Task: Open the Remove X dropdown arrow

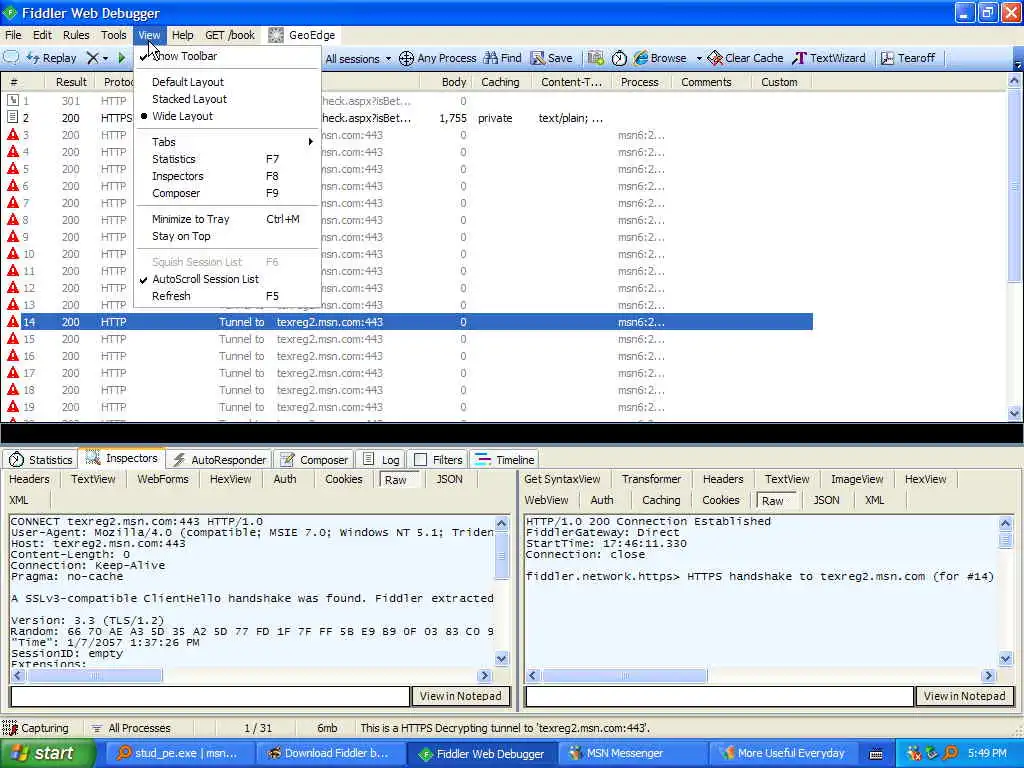Action: click(x=105, y=59)
